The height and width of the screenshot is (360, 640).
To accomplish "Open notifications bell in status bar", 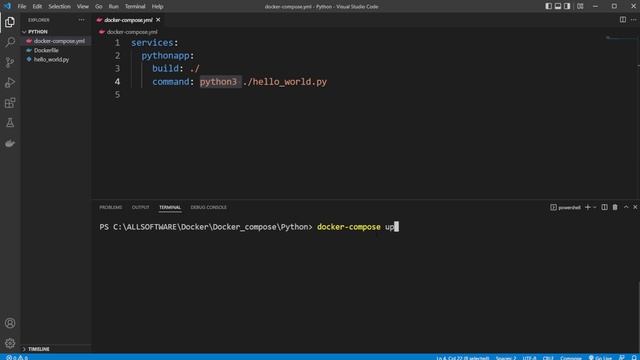I will tap(634, 357).
